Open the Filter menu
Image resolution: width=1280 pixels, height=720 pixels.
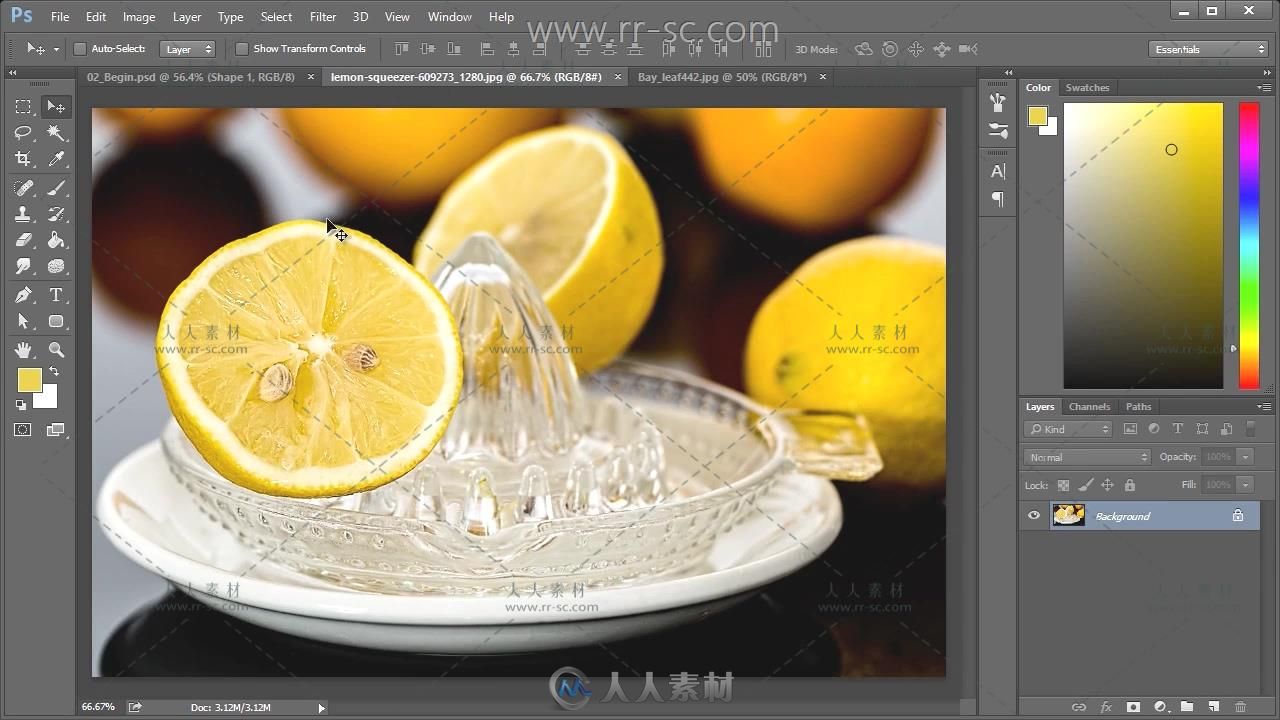point(323,17)
